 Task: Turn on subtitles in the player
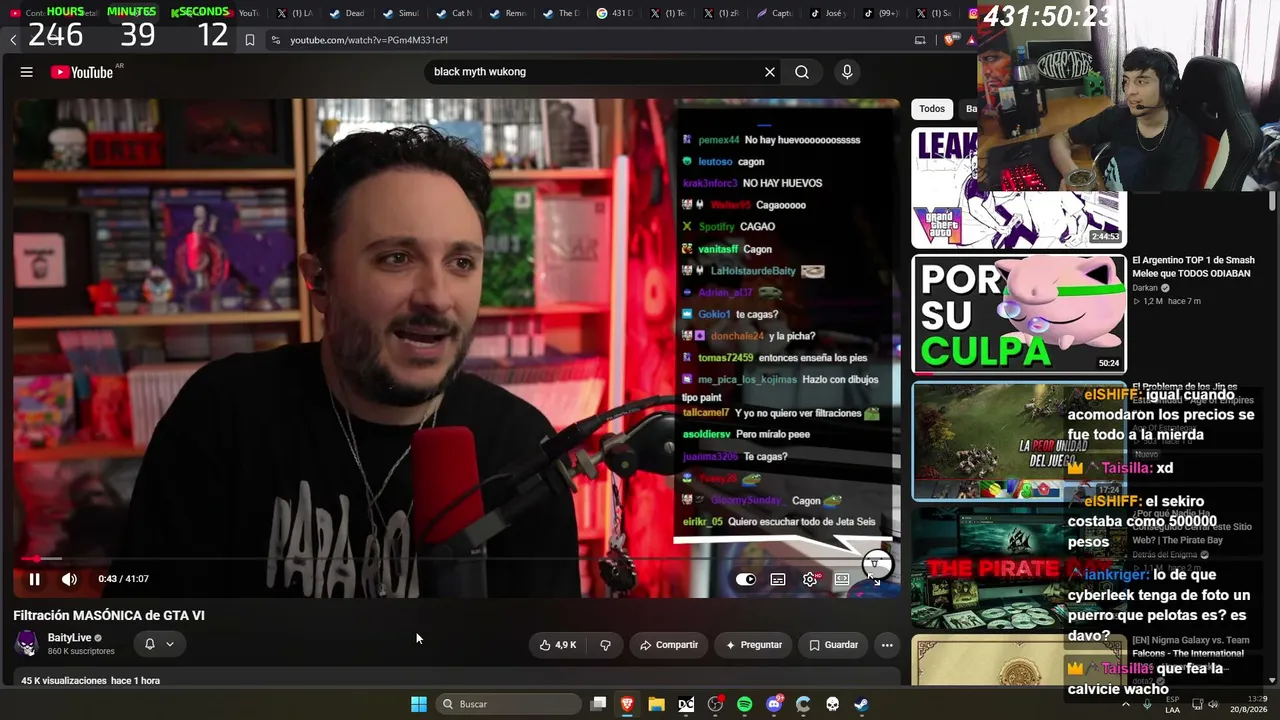point(778,579)
